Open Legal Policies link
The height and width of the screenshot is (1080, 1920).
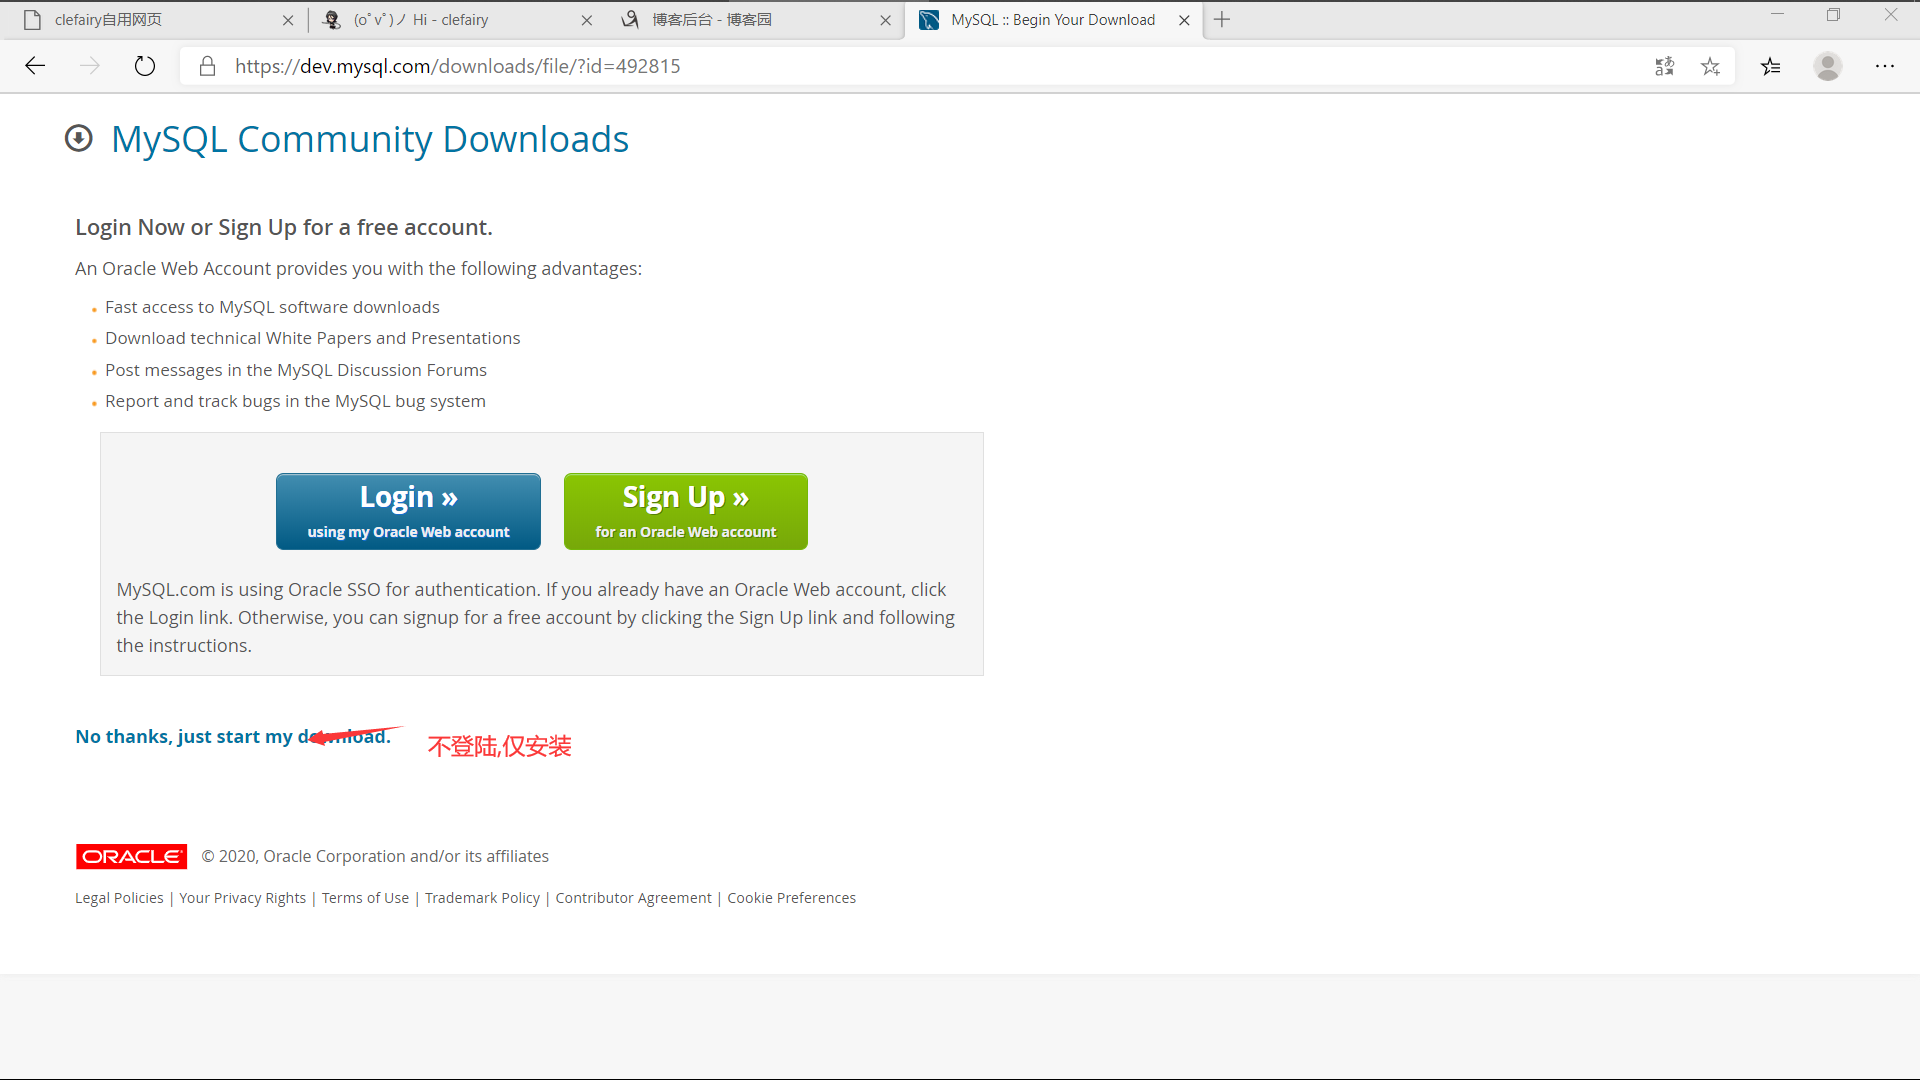tap(119, 898)
